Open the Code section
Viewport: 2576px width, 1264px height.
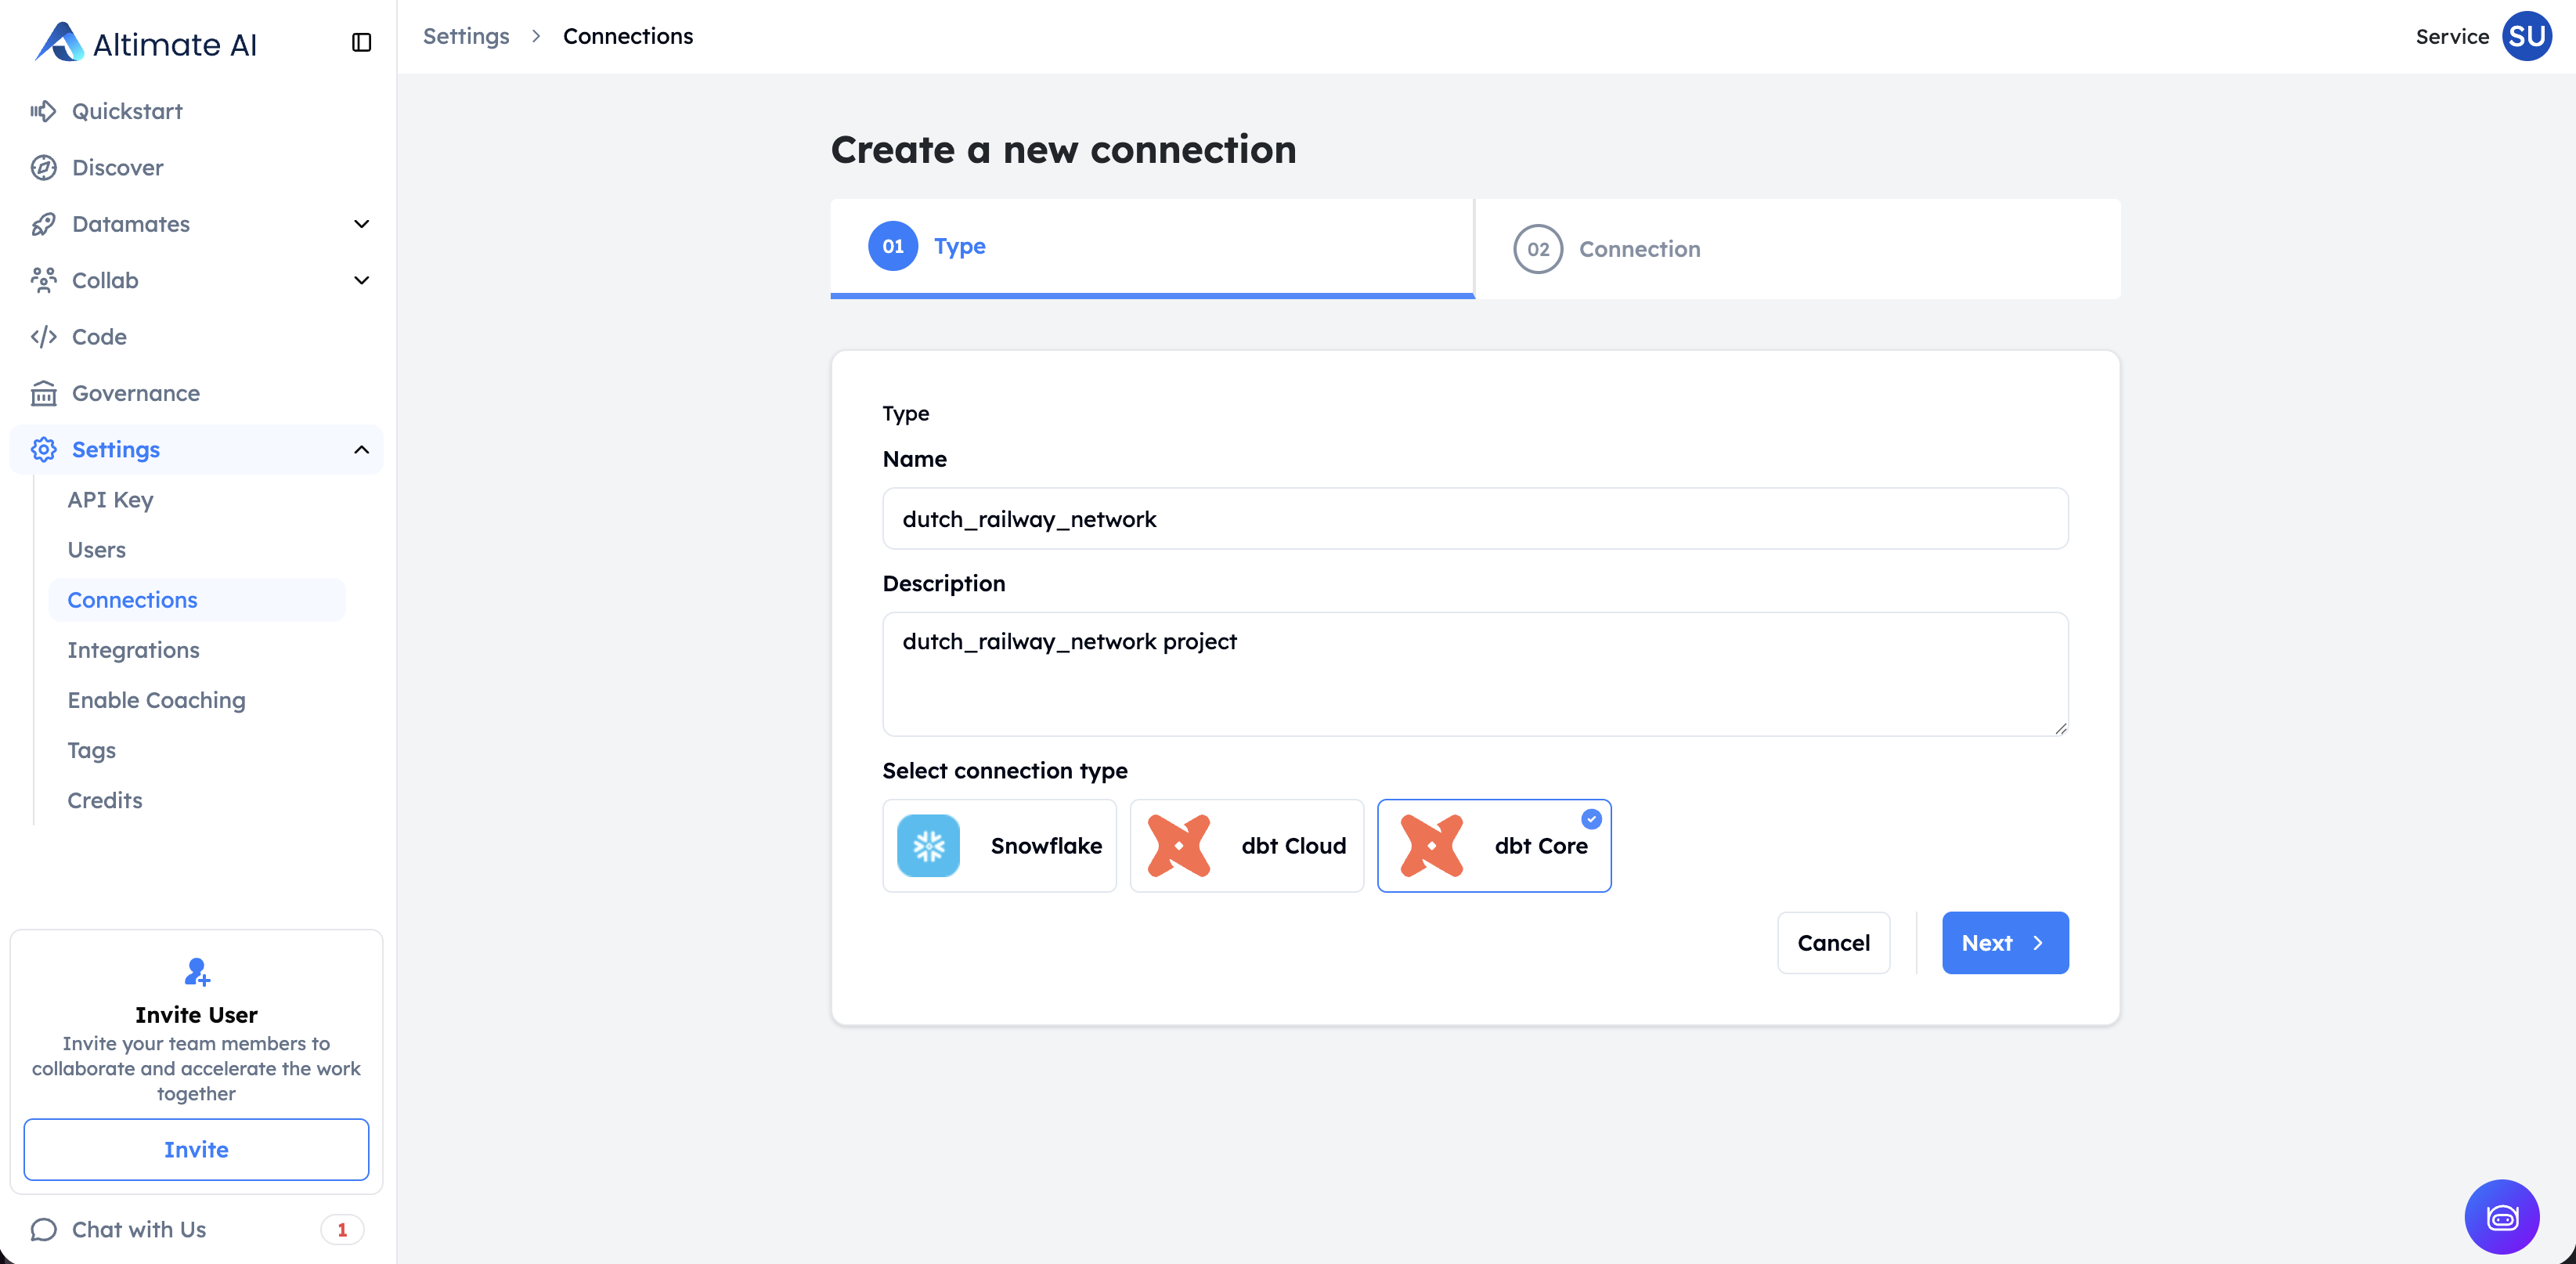(x=99, y=336)
